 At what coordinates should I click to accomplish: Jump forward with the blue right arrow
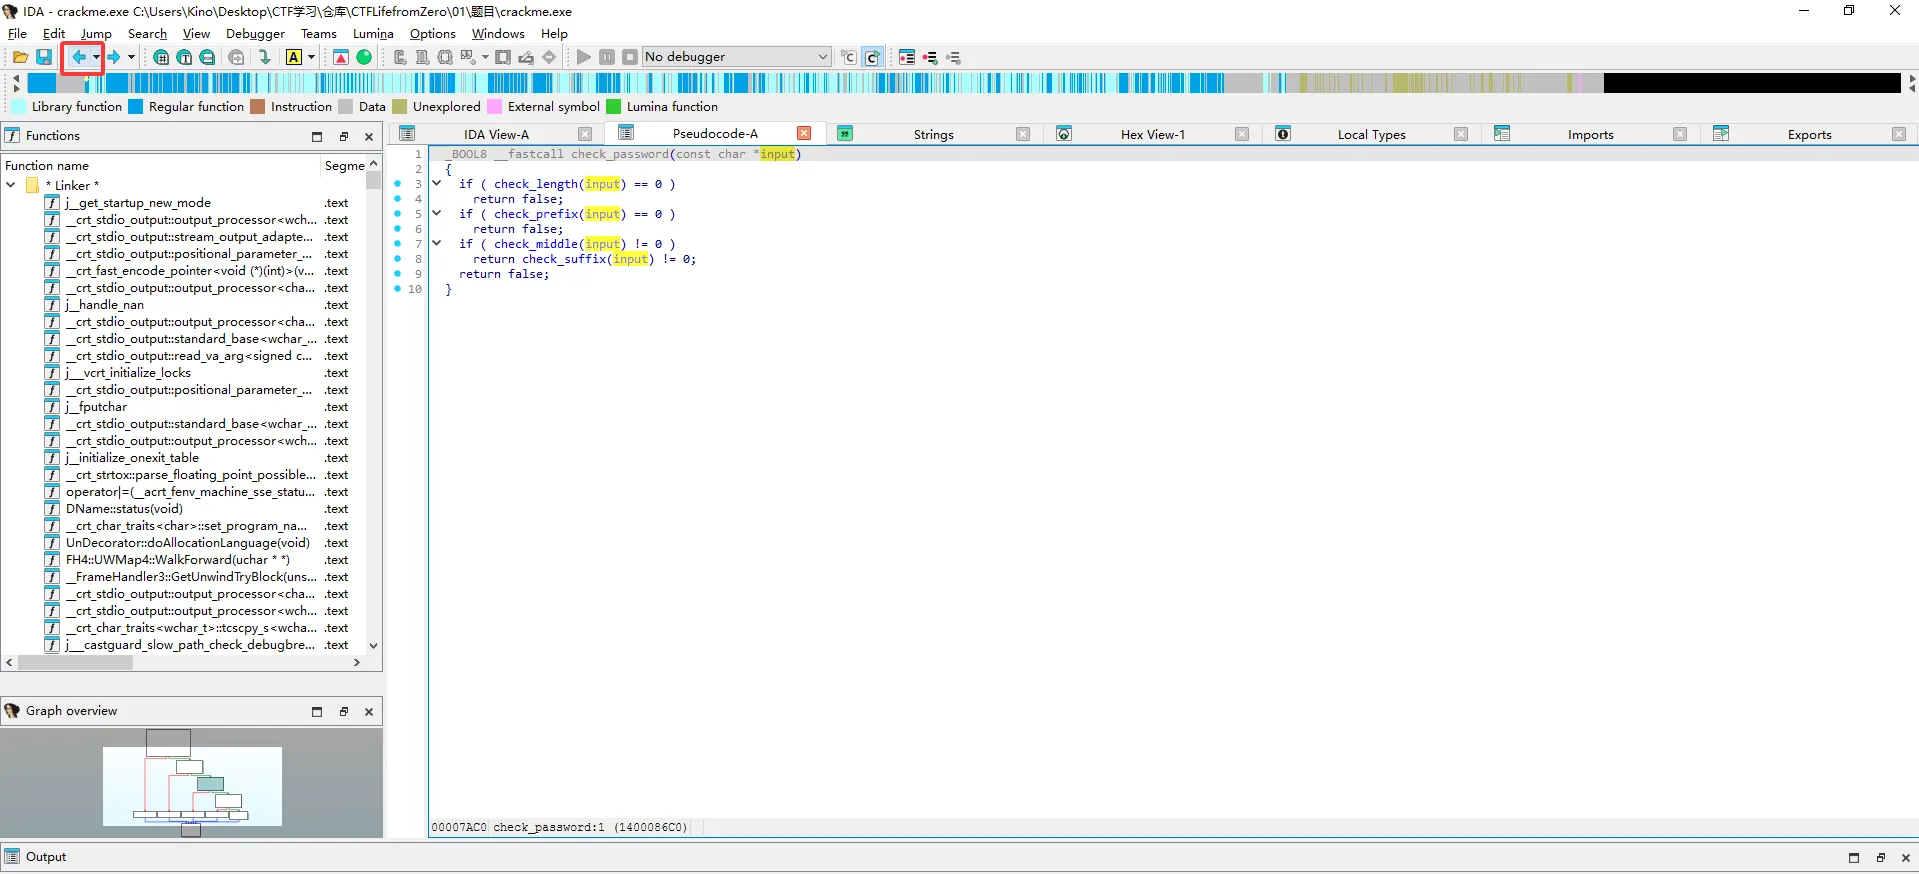(113, 57)
